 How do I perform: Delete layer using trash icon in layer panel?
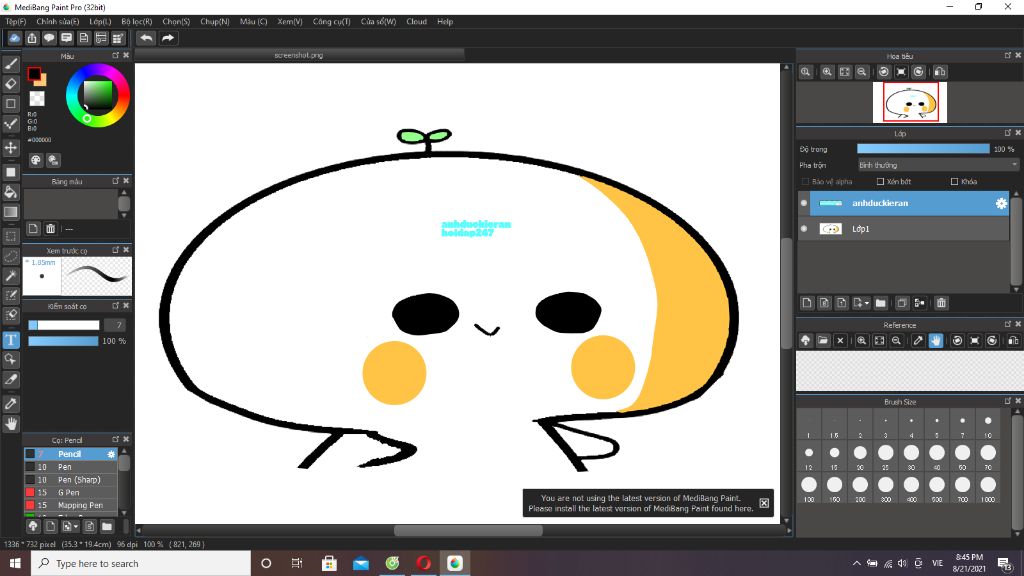click(x=941, y=303)
